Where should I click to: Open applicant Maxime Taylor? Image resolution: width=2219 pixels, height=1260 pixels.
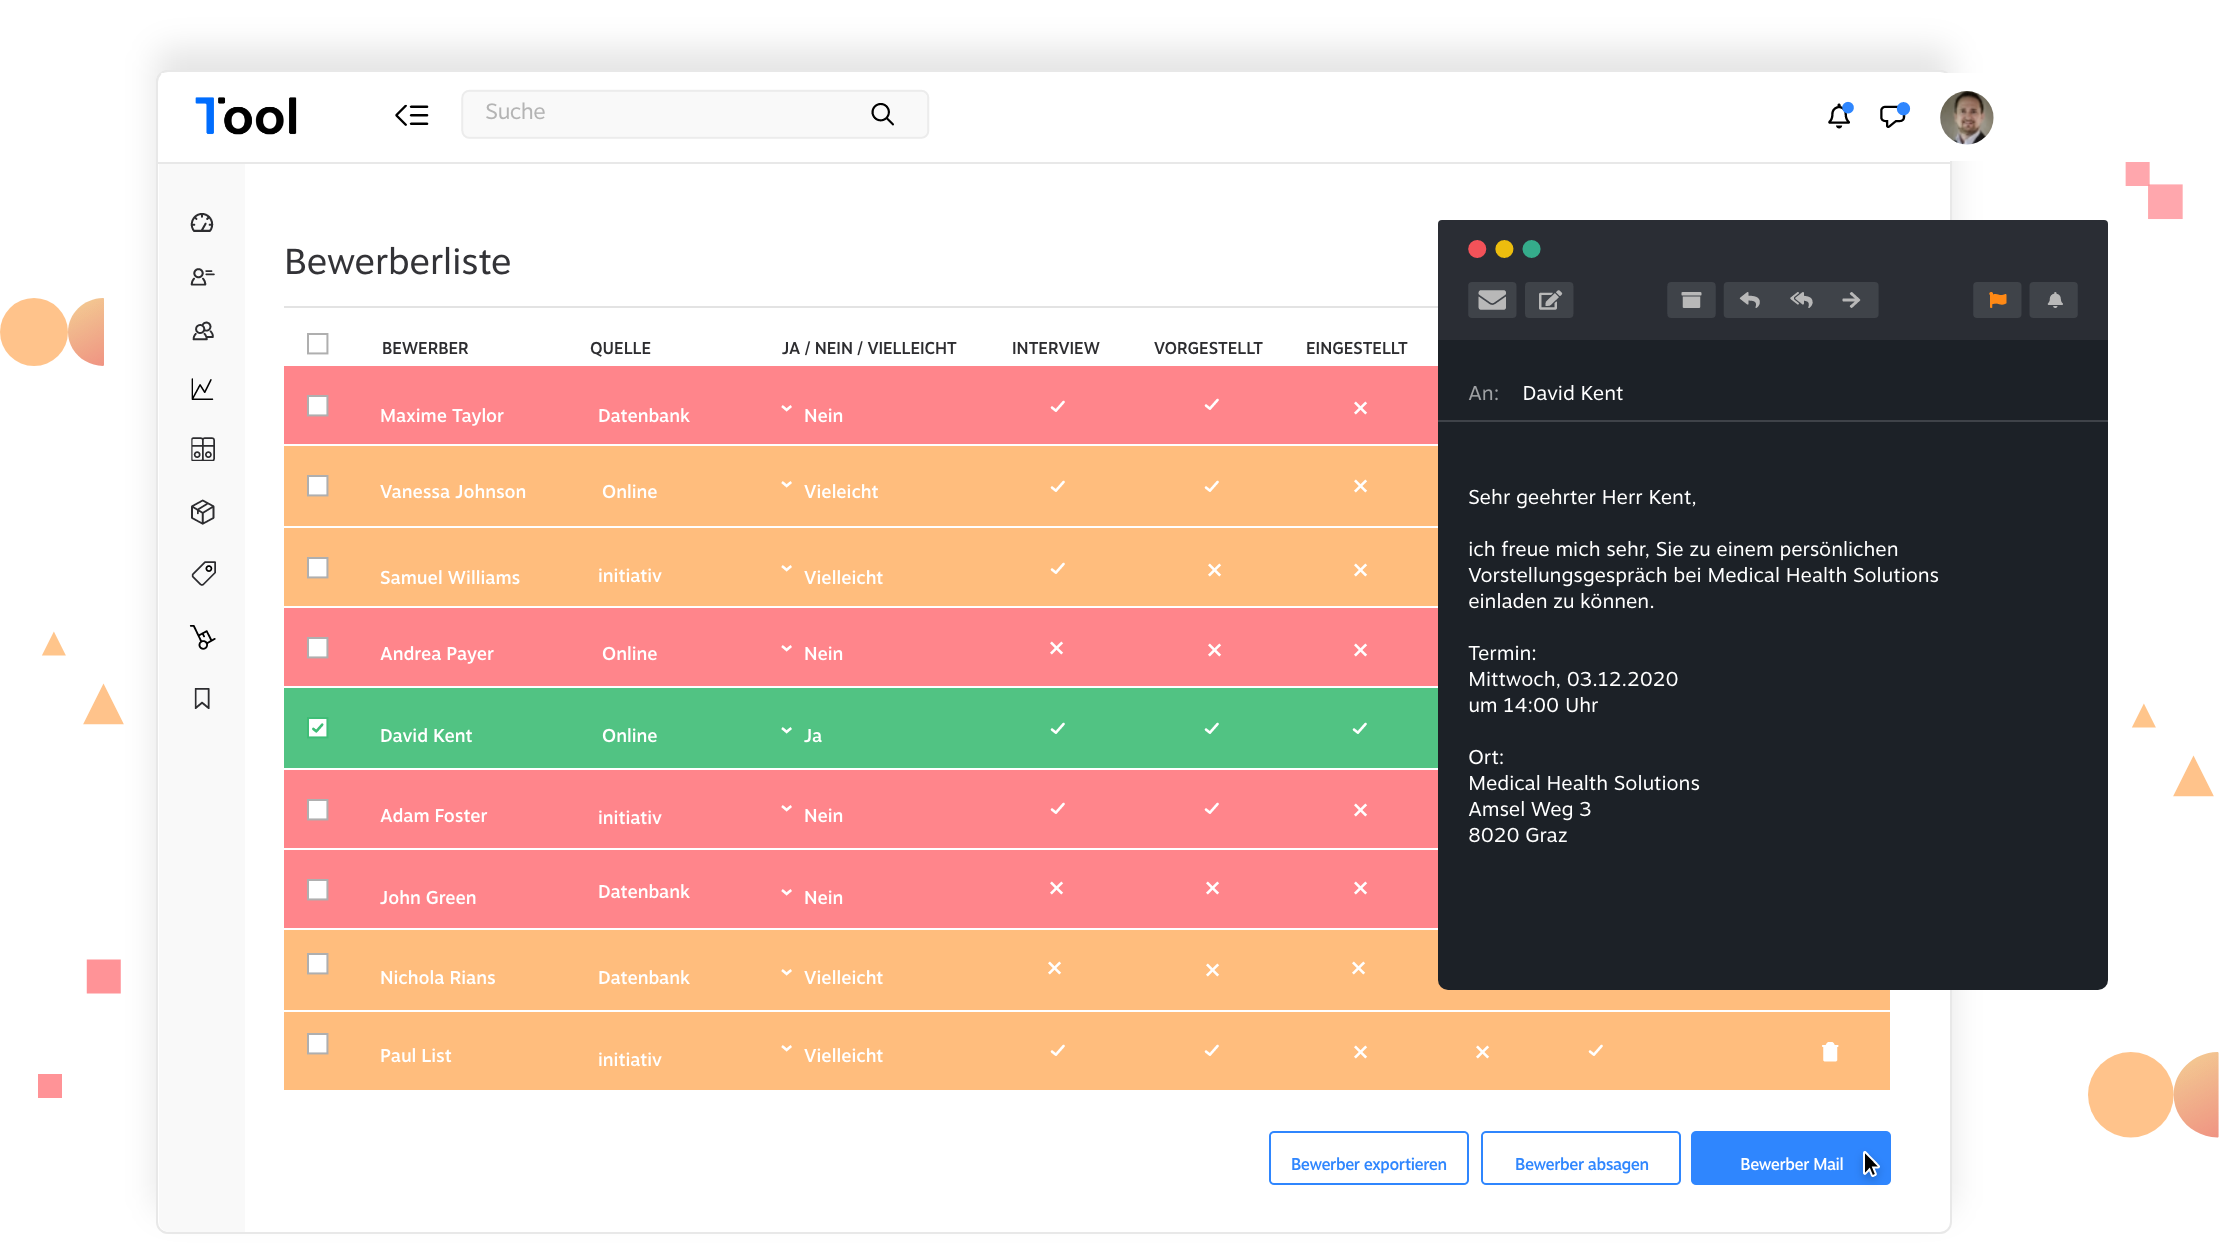pos(441,415)
